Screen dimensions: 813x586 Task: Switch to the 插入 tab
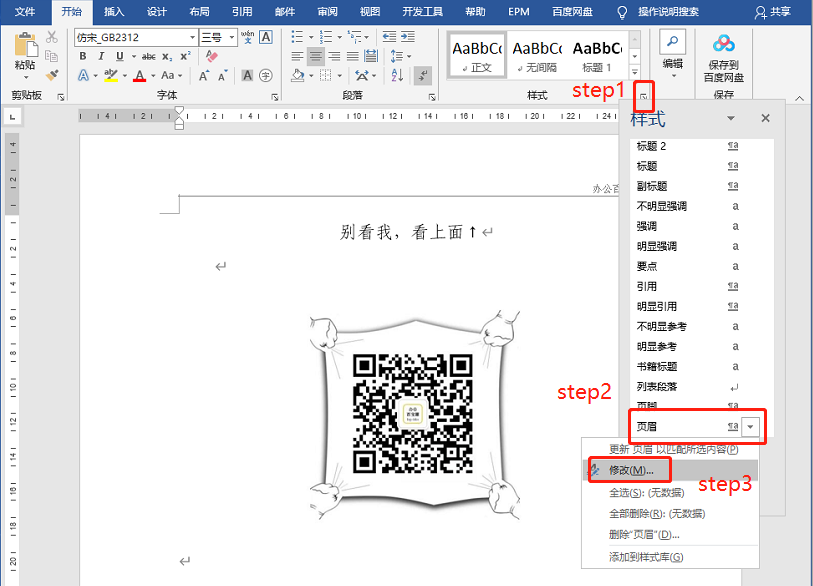[114, 11]
